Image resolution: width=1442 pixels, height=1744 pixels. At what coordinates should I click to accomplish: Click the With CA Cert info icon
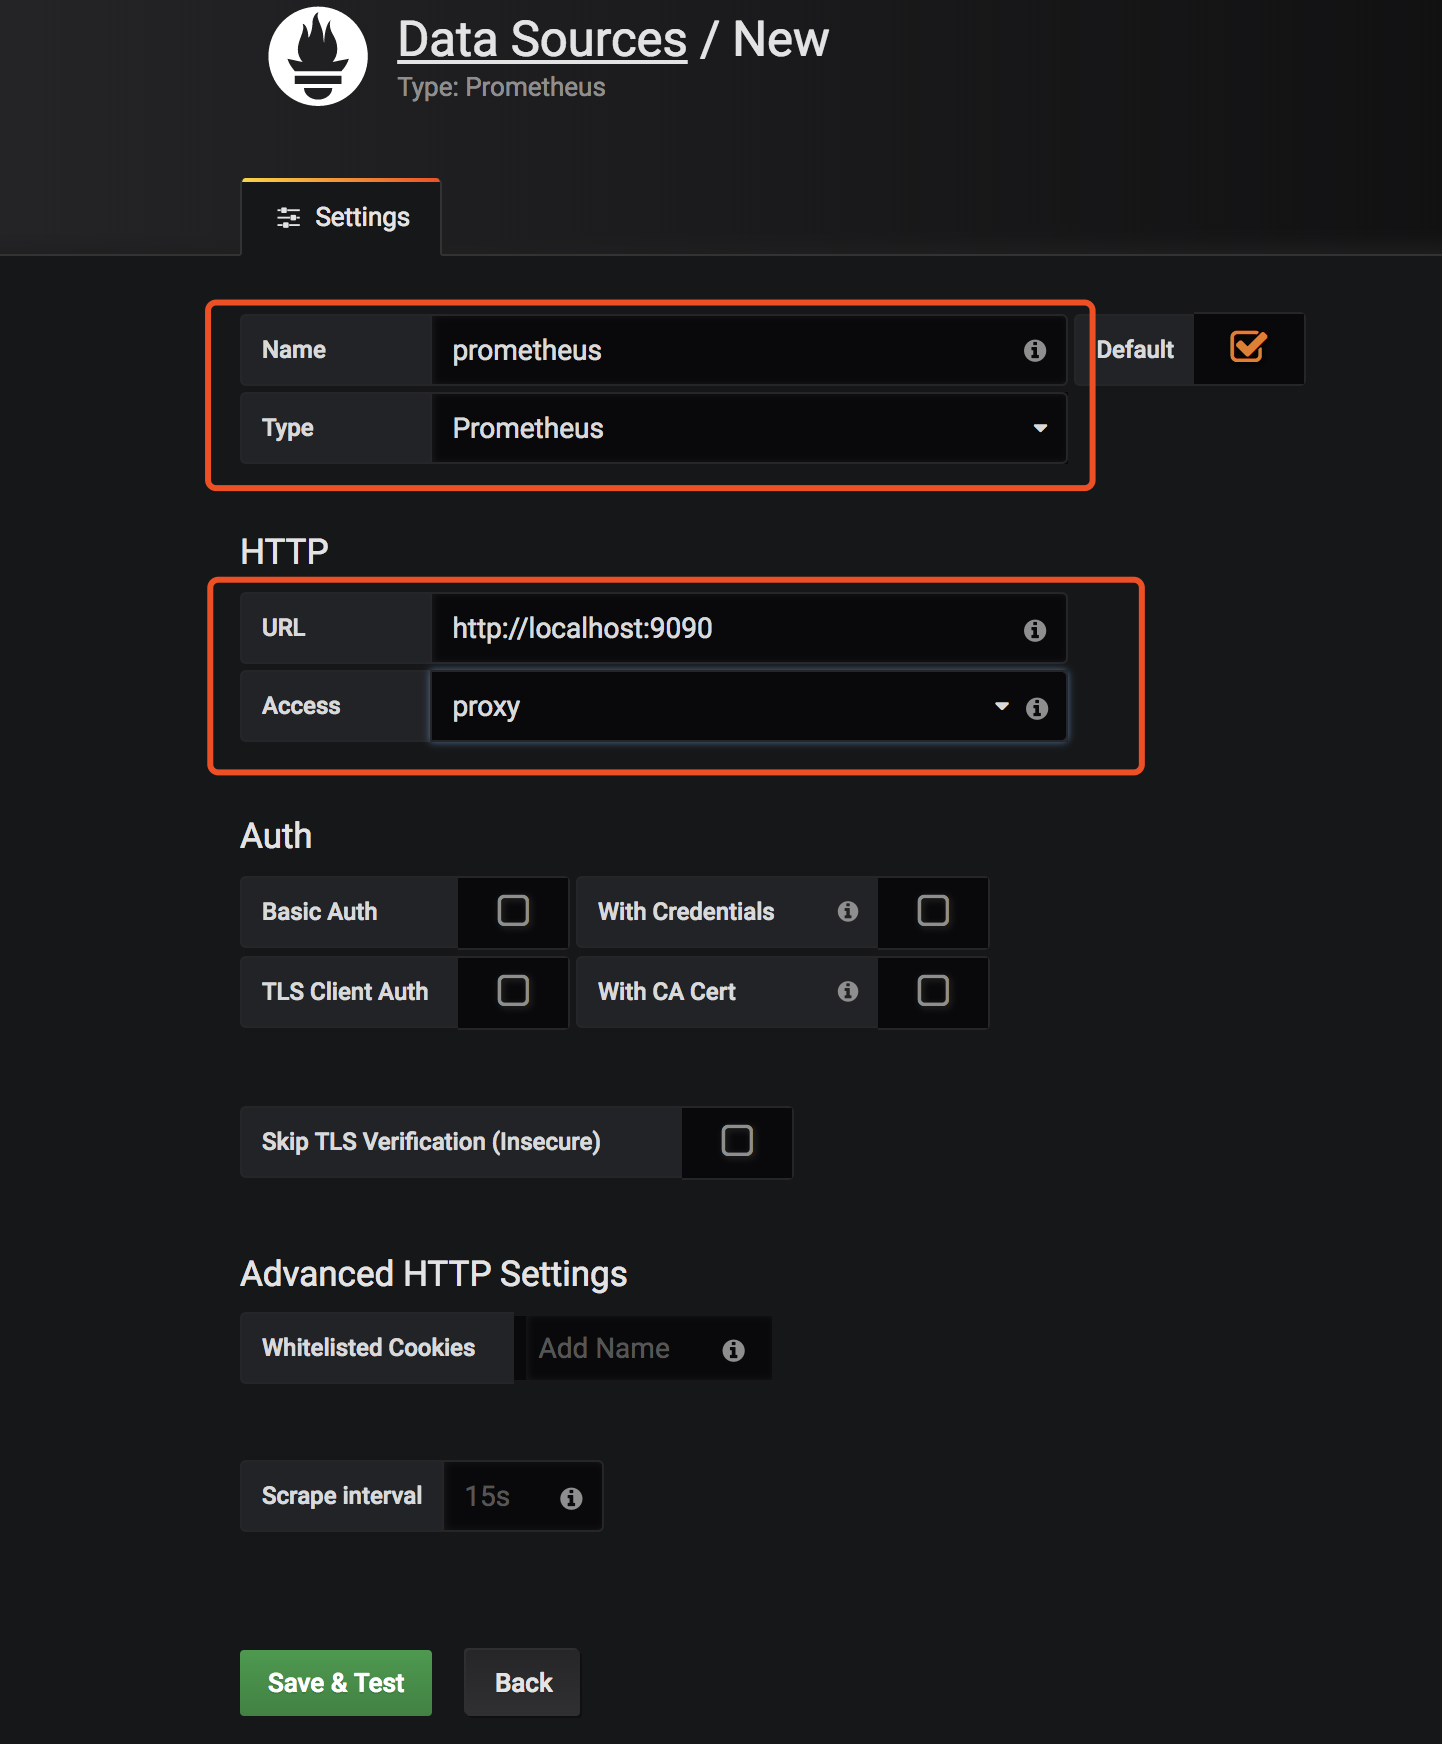coord(848,991)
